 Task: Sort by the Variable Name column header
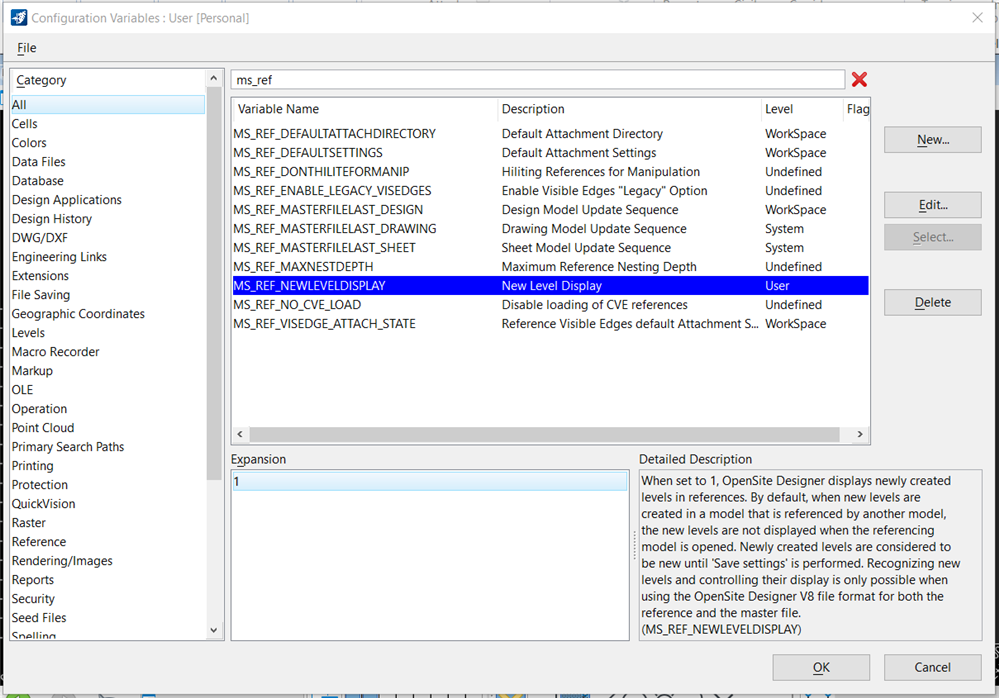364,109
